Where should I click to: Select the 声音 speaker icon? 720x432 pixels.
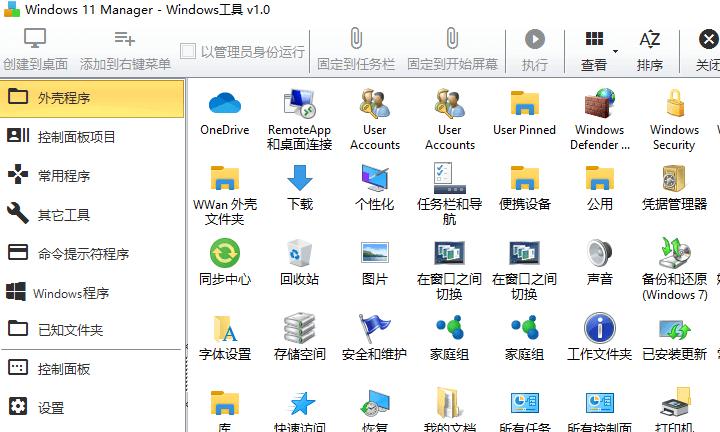click(x=600, y=254)
